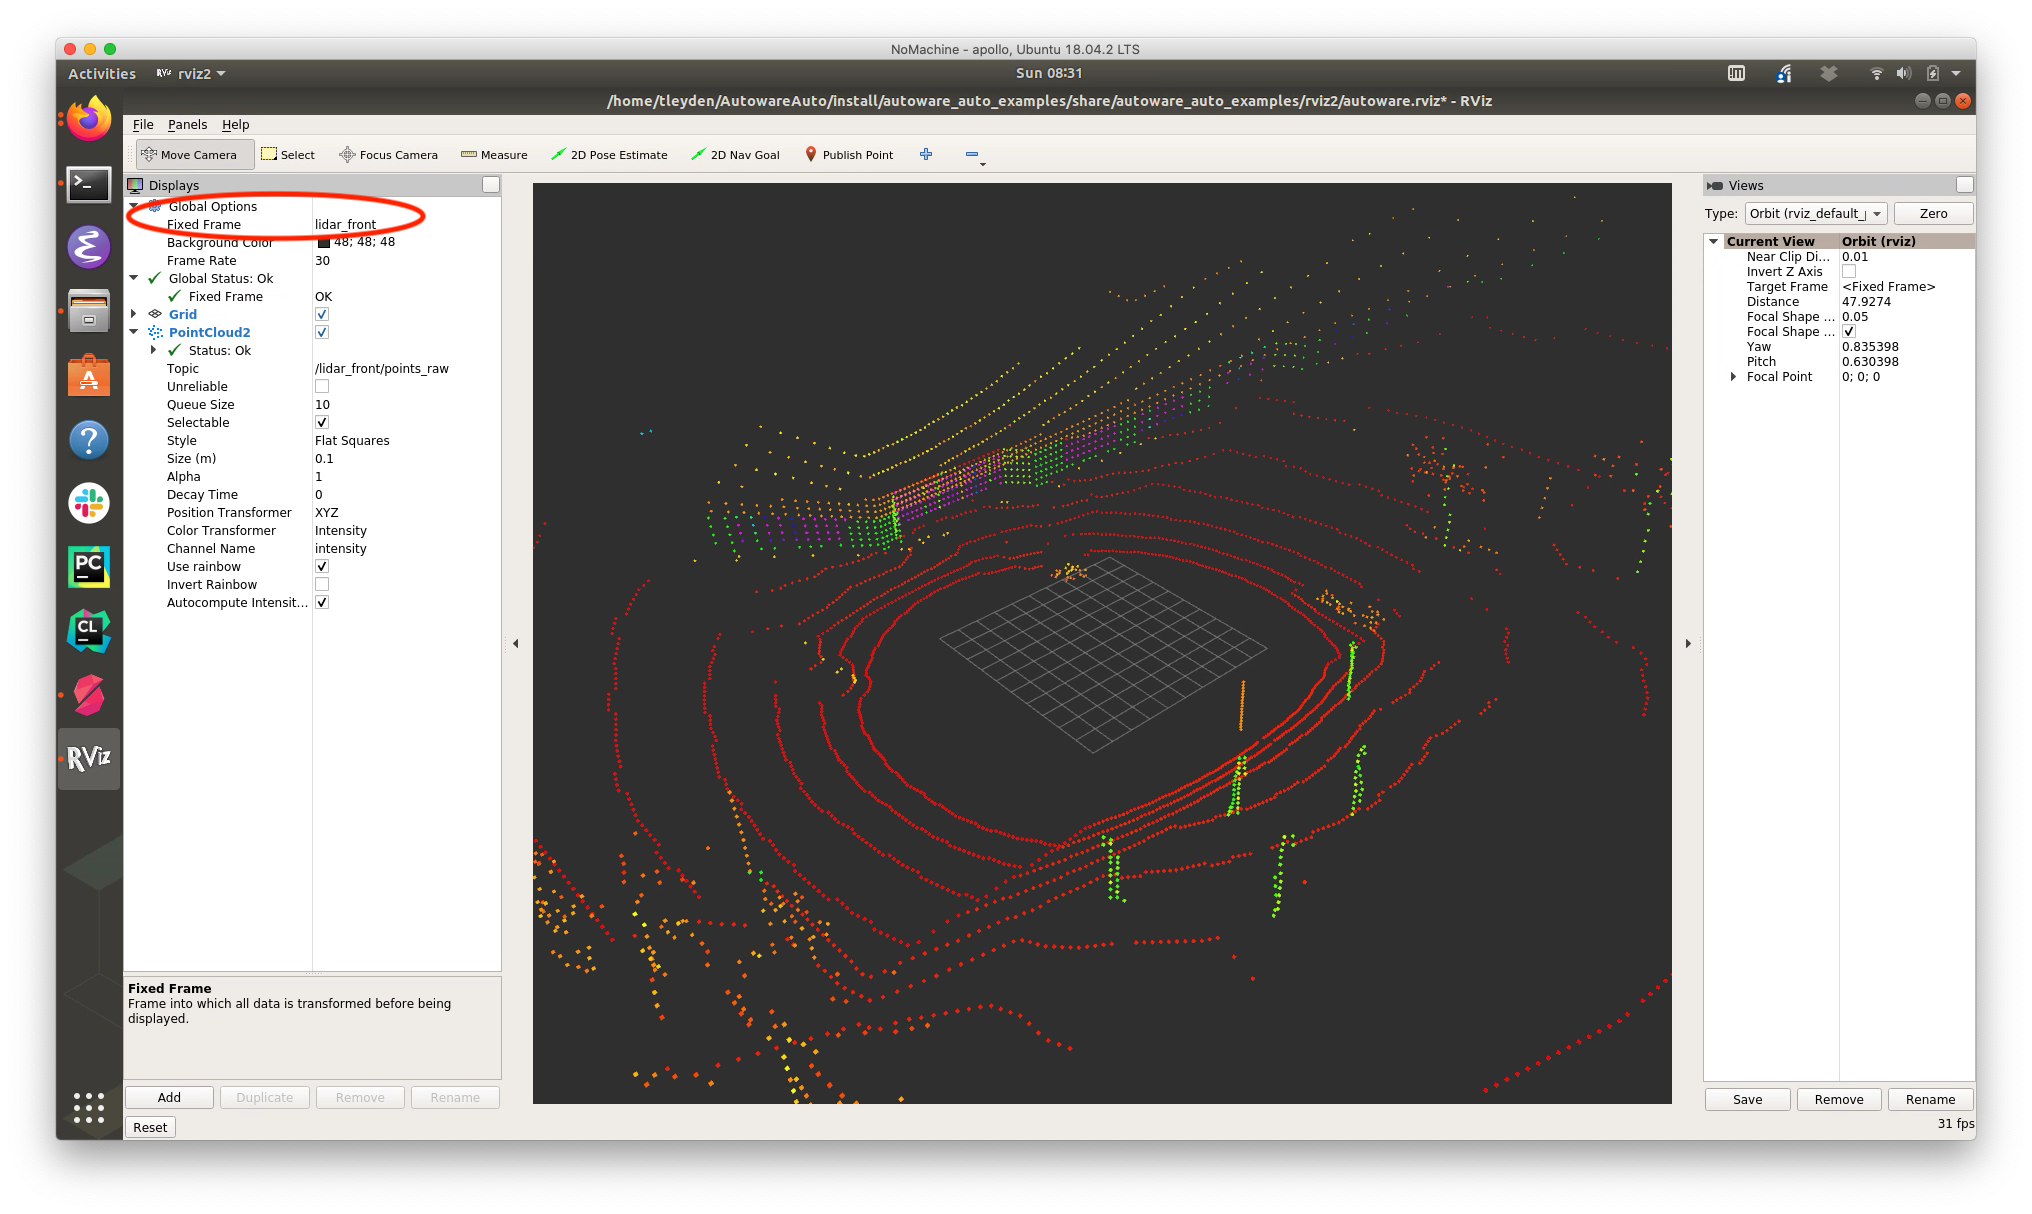Click the Topic value /lidar_front/points_raw

tap(382, 368)
